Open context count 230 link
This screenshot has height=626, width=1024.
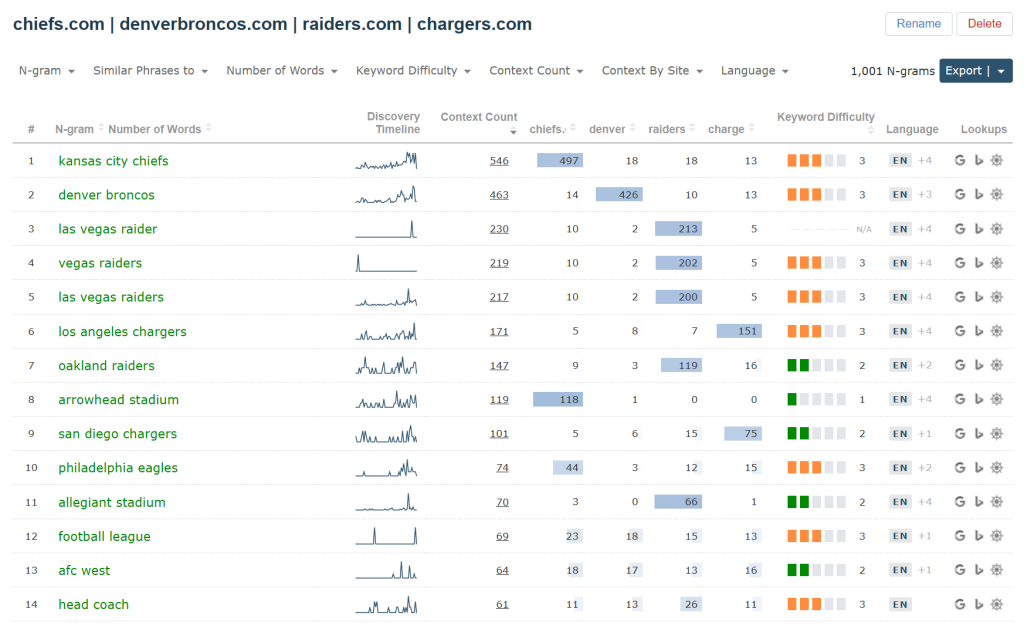[499, 229]
